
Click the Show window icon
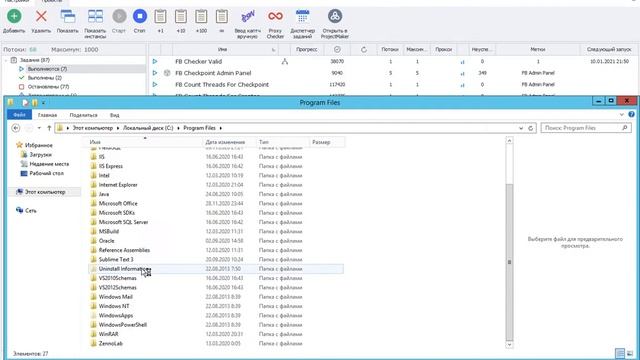coord(68,16)
